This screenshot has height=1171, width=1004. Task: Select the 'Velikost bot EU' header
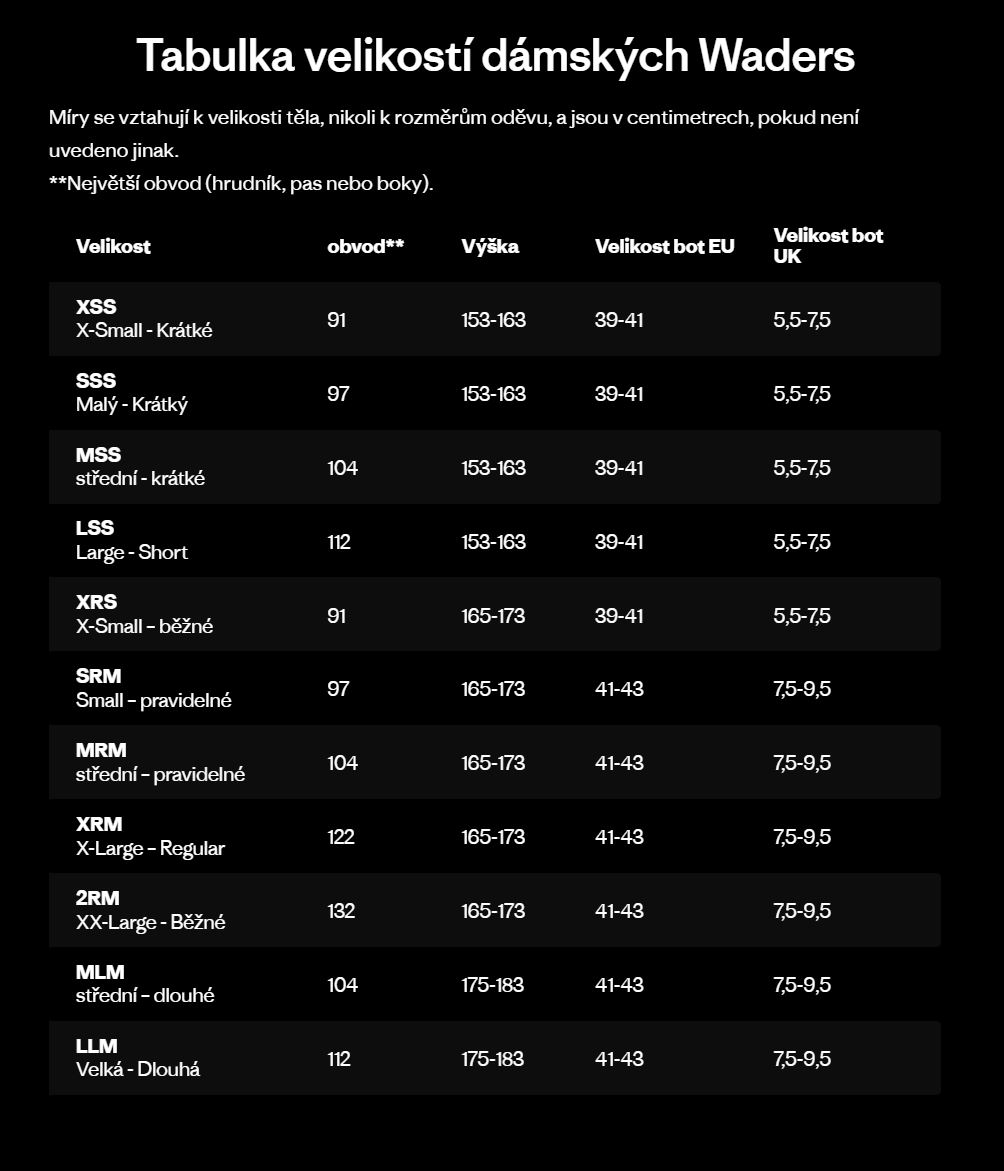pyautogui.click(x=664, y=246)
